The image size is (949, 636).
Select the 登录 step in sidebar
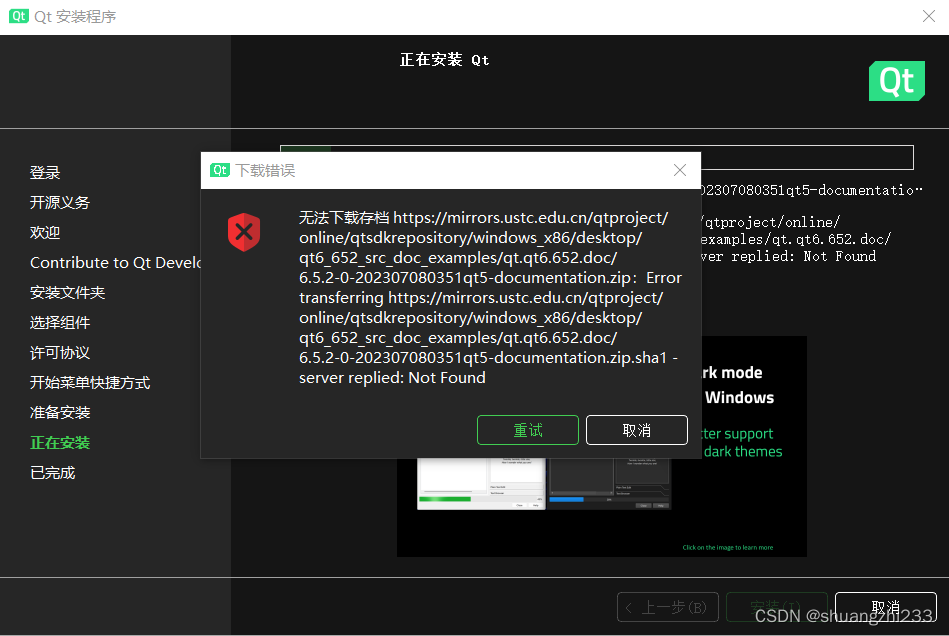point(45,172)
